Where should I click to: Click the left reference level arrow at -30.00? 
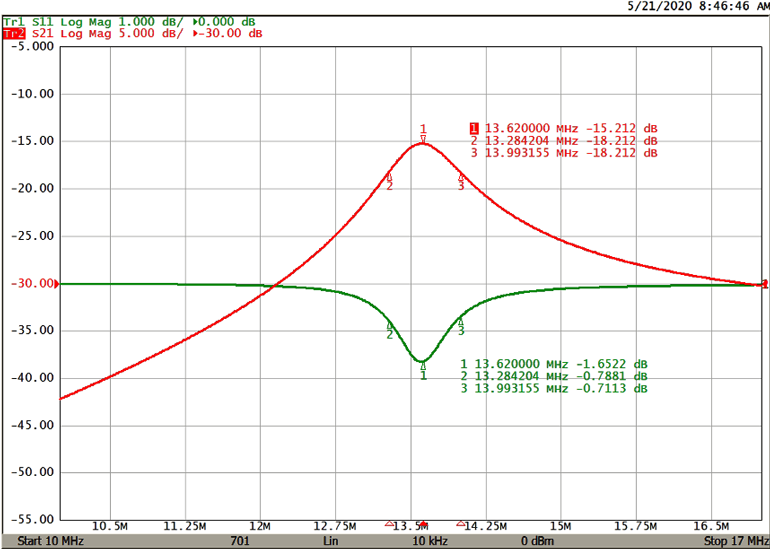[56, 284]
